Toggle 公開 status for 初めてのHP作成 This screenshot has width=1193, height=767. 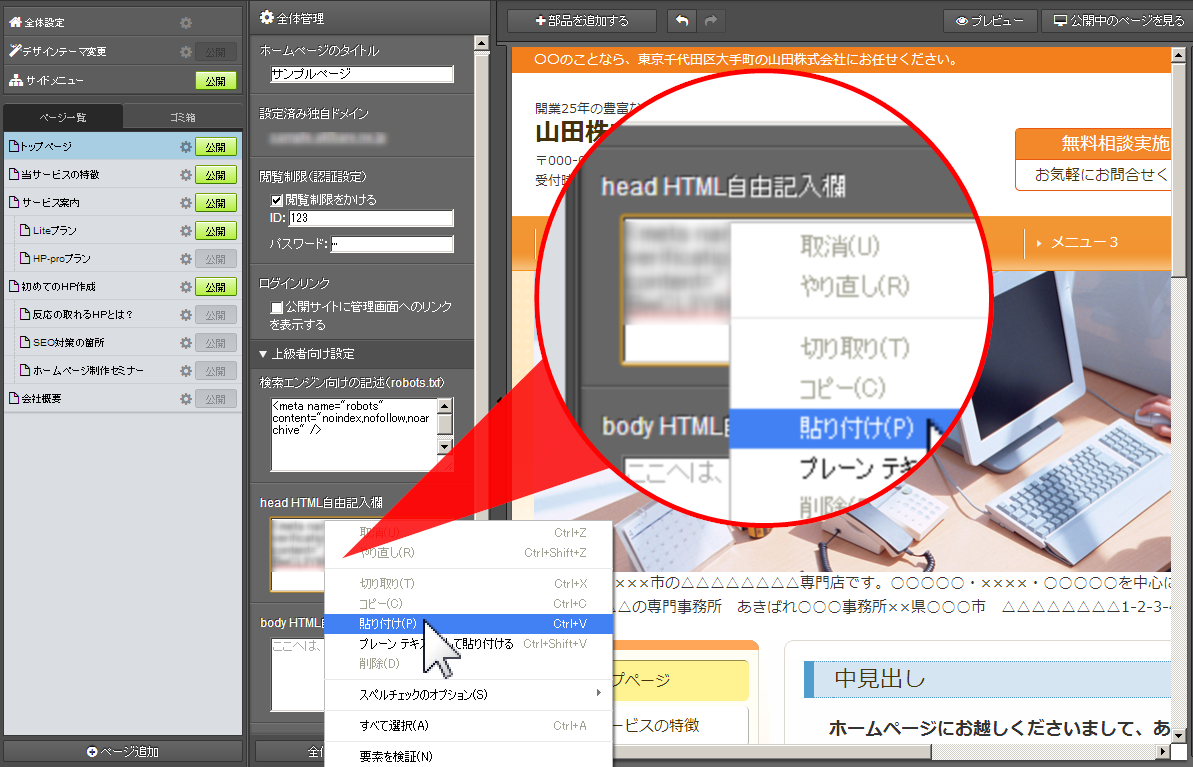(x=216, y=287)
